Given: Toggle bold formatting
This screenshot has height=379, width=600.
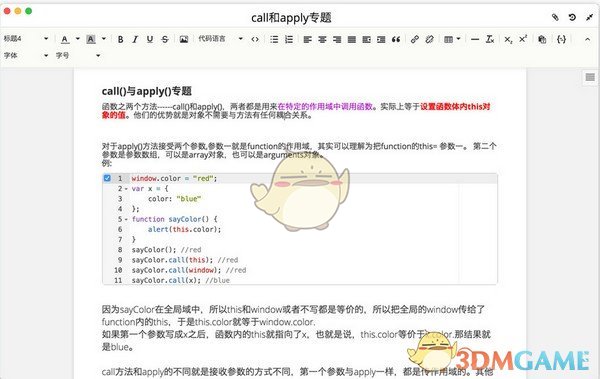Looking at the screenshot, I should 121,39.
